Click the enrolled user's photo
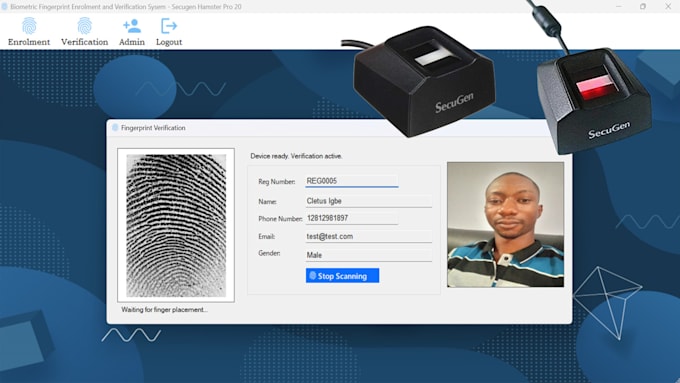Image resolution: width=680 pixels, height=383 pixels. click(x=506, y=224)
